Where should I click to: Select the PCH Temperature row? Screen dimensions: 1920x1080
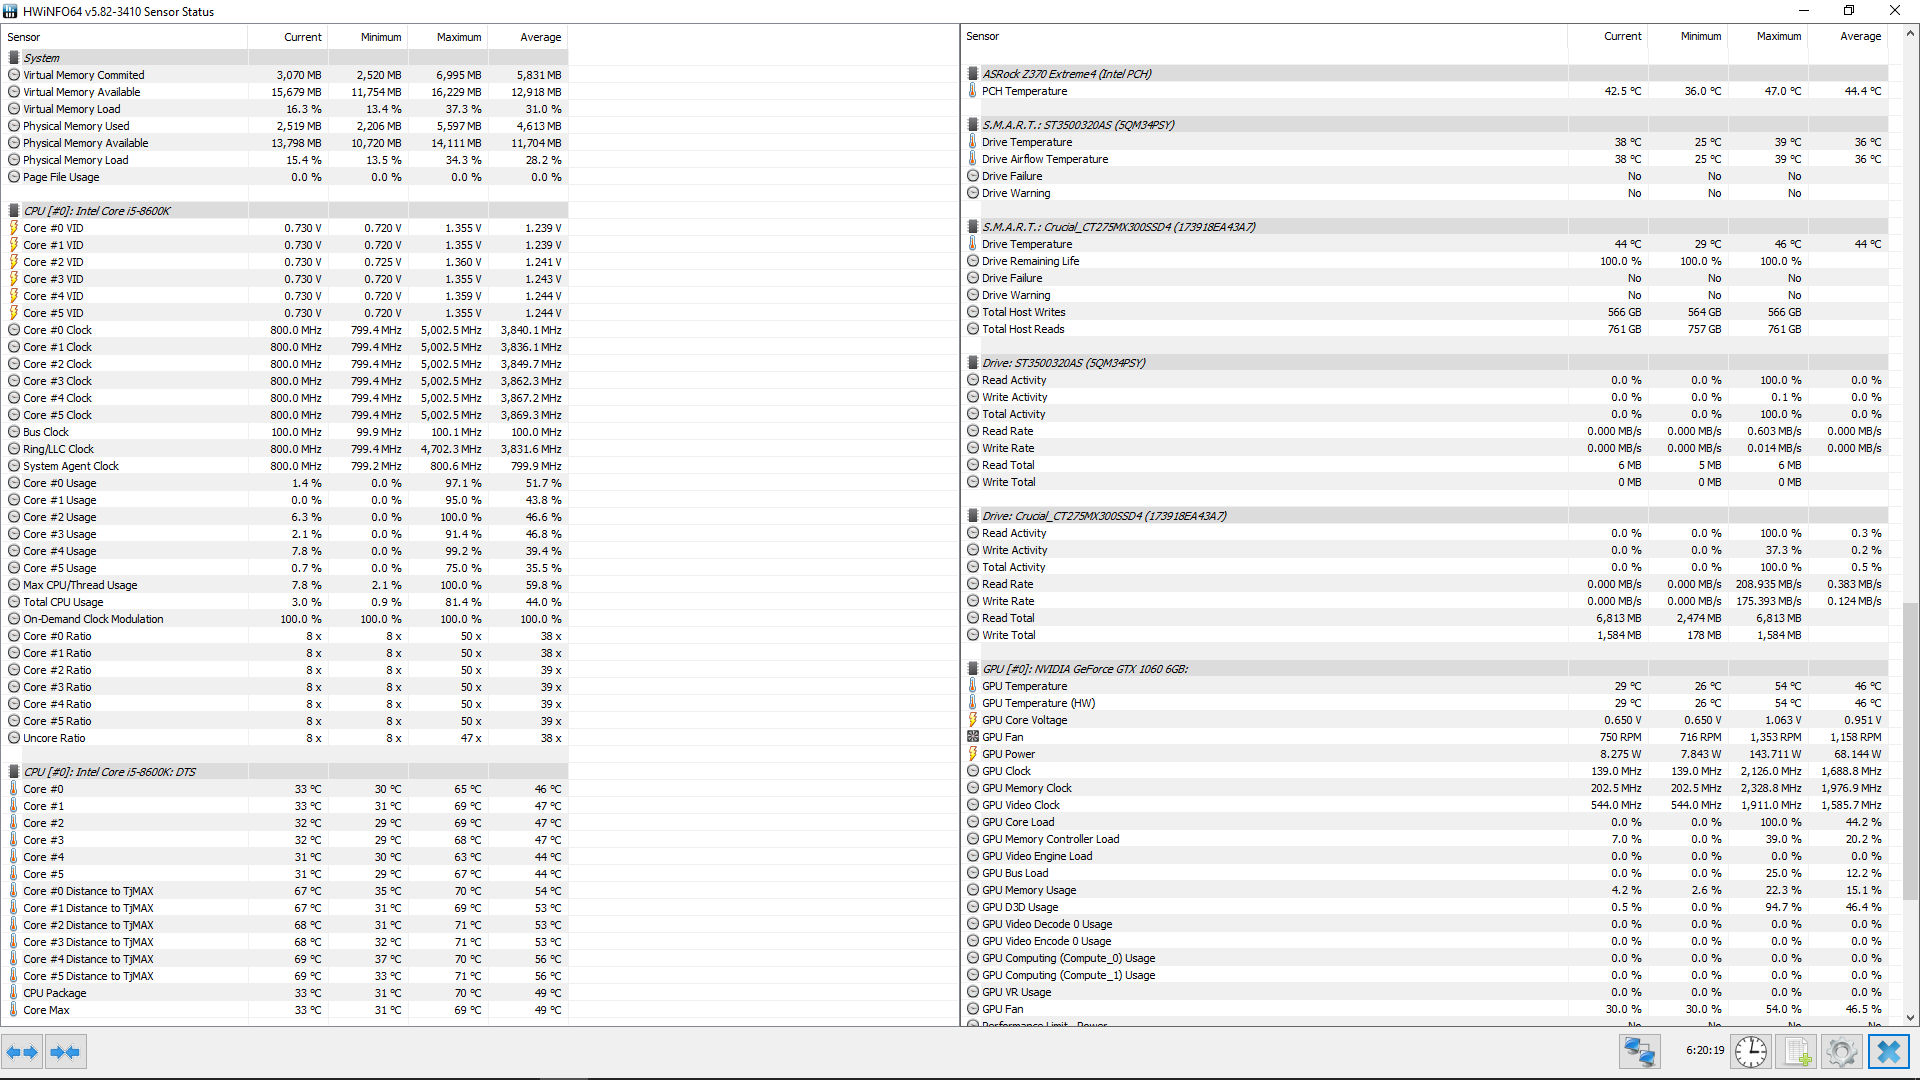click(x=1024, y=91)
